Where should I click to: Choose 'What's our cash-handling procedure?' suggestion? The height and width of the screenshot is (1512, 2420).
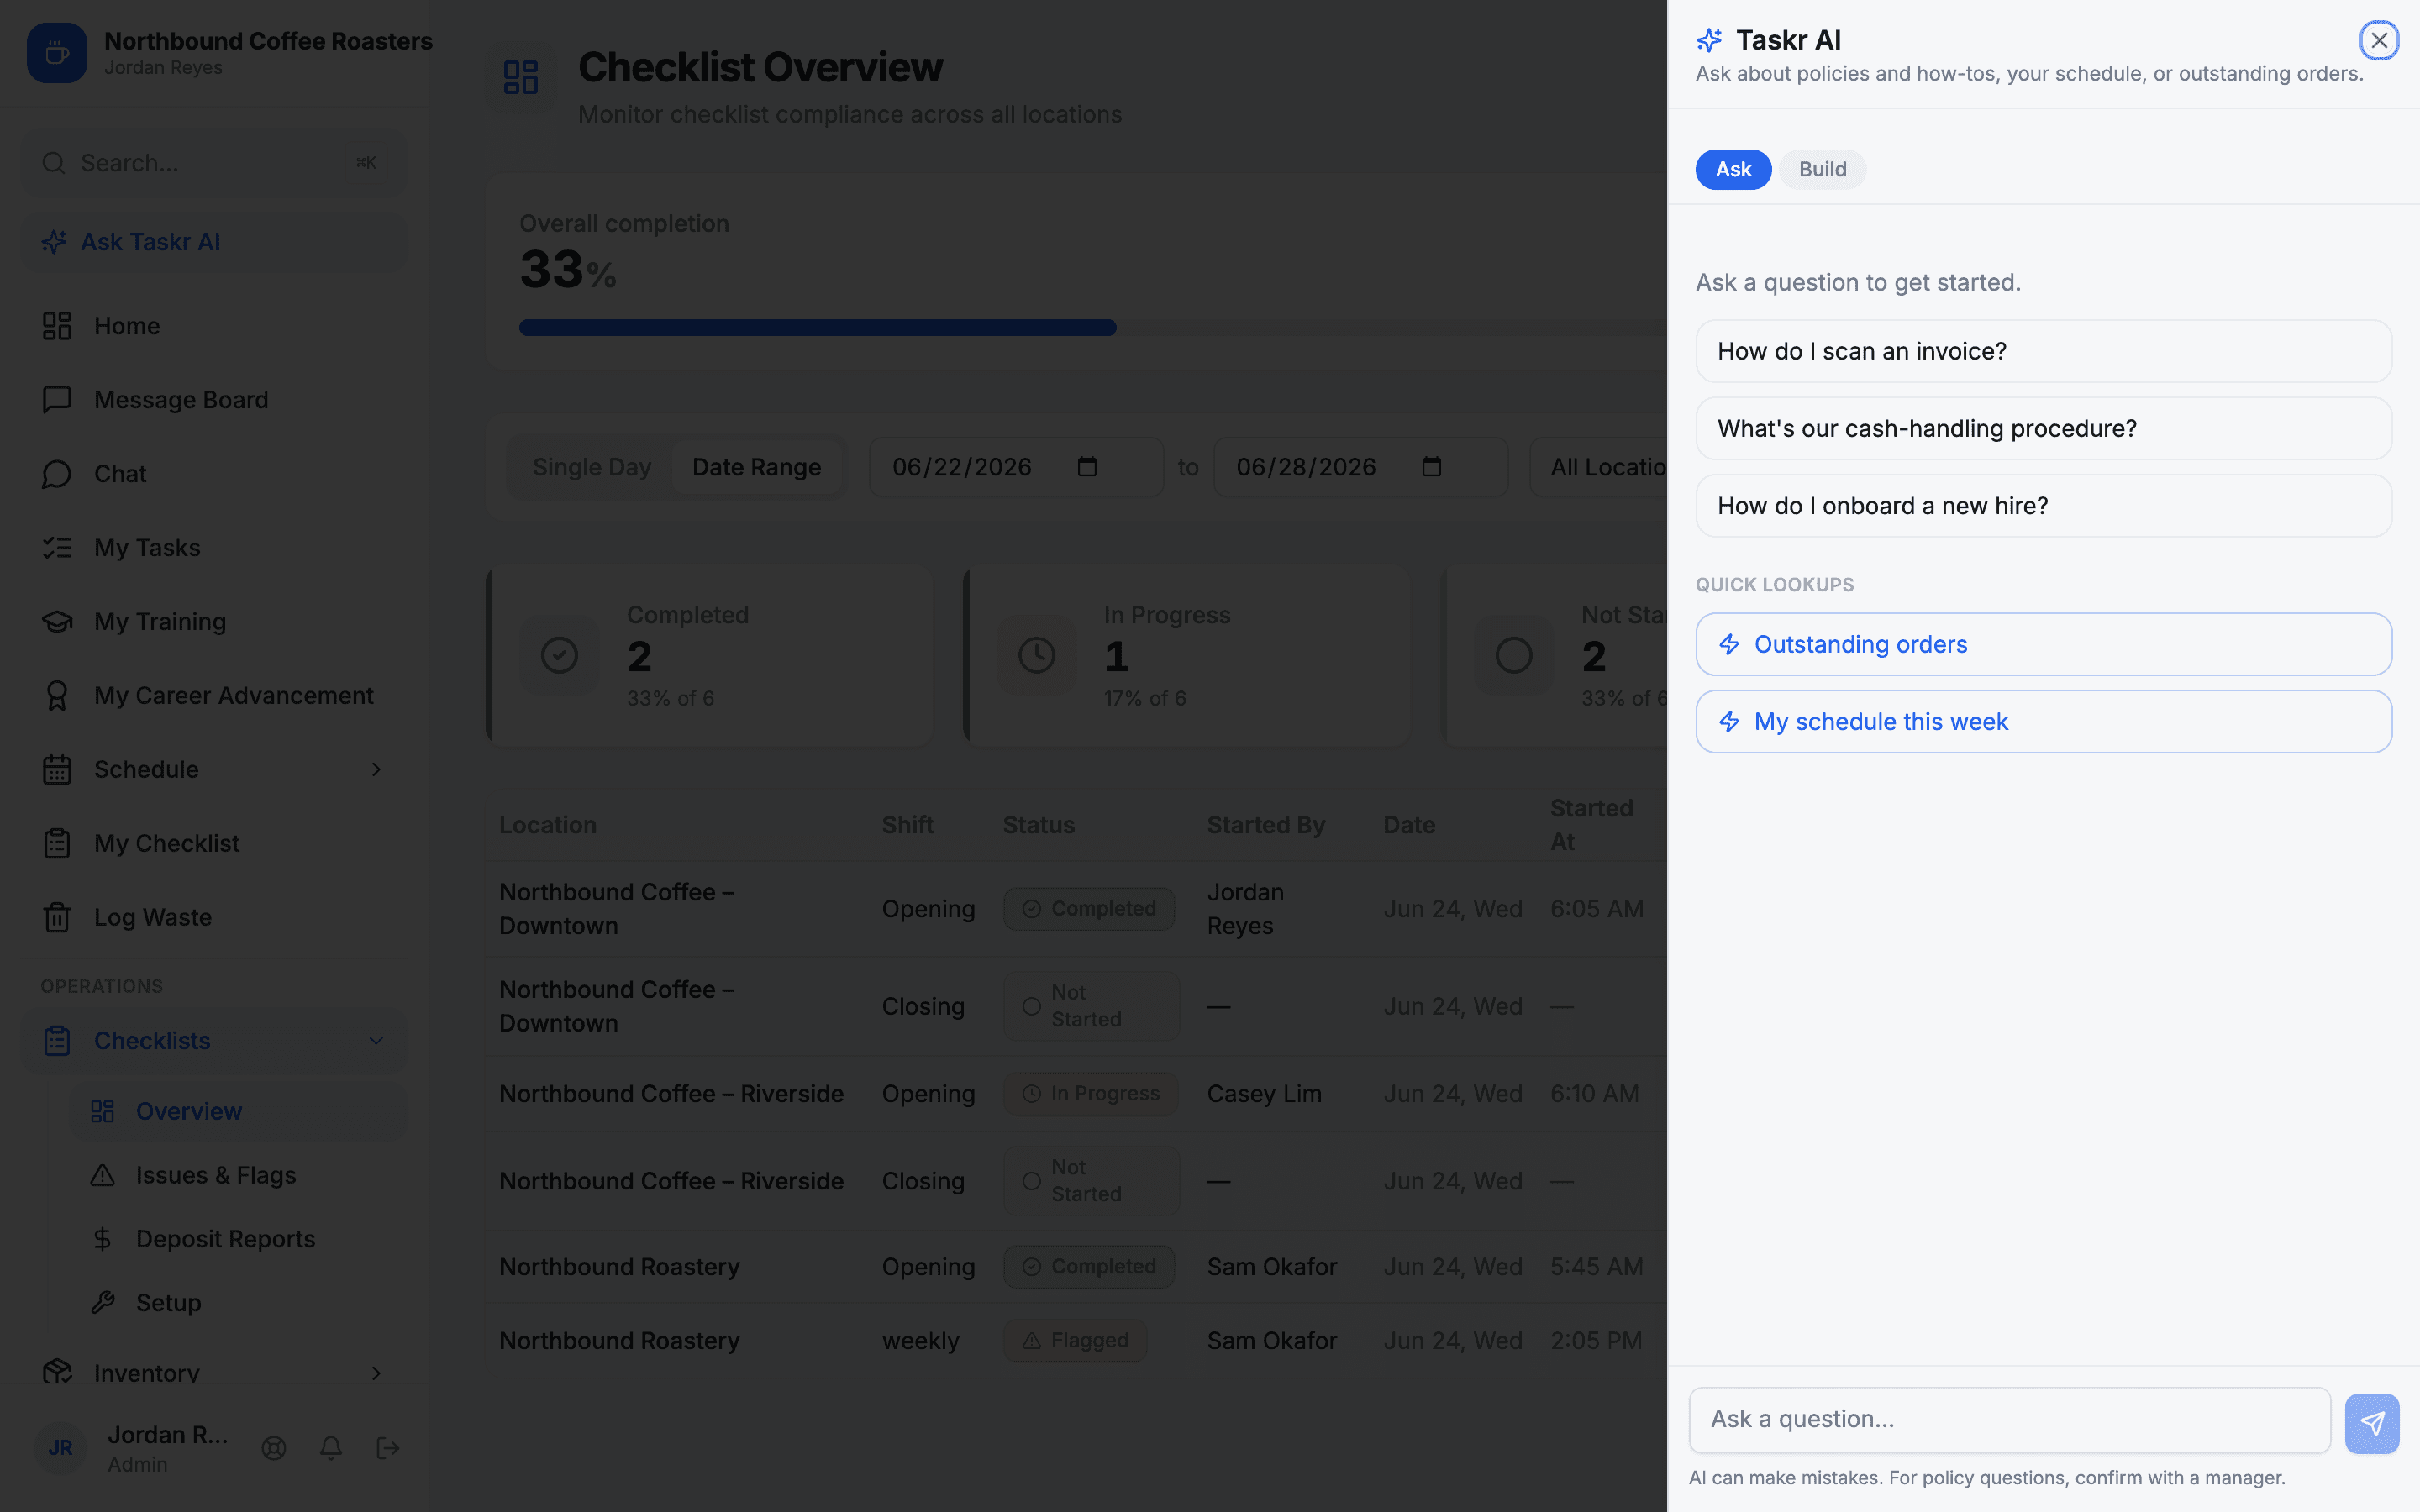[2043, 429]
